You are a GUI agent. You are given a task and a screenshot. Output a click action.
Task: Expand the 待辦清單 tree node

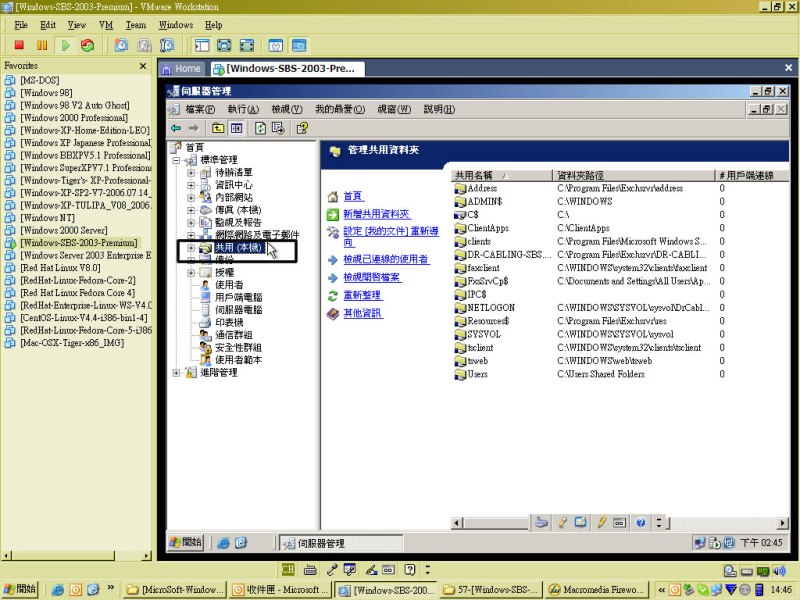pyautogui.click(x=191, y=172)
